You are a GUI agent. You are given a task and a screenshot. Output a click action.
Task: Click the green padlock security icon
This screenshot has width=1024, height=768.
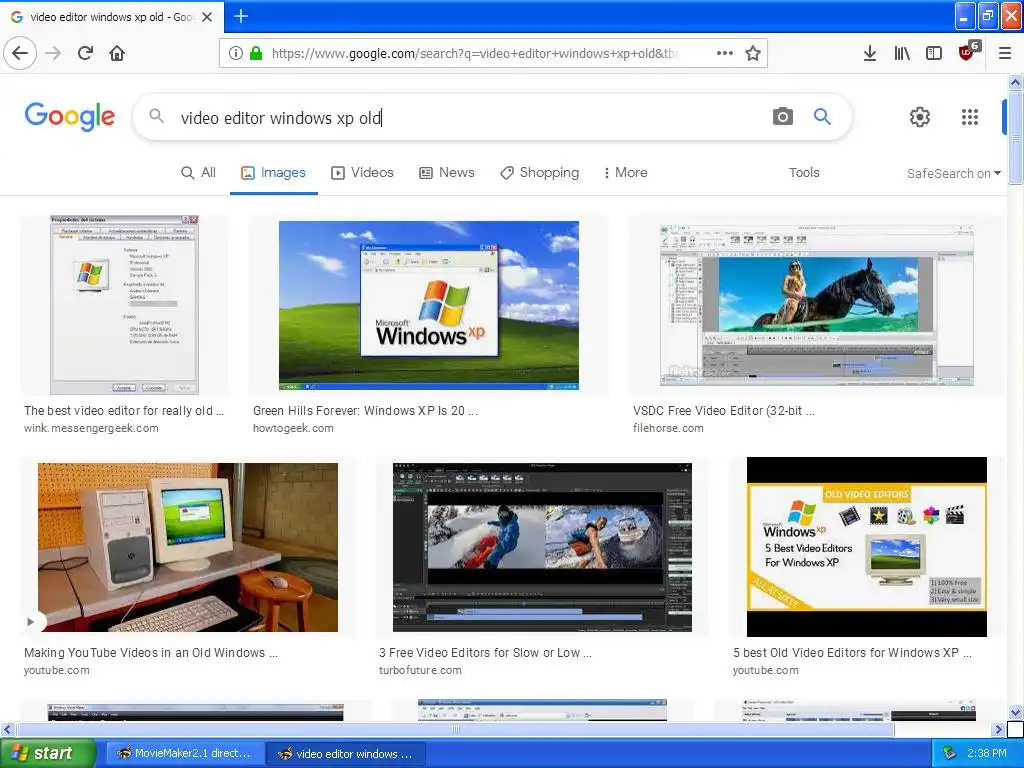256,54
